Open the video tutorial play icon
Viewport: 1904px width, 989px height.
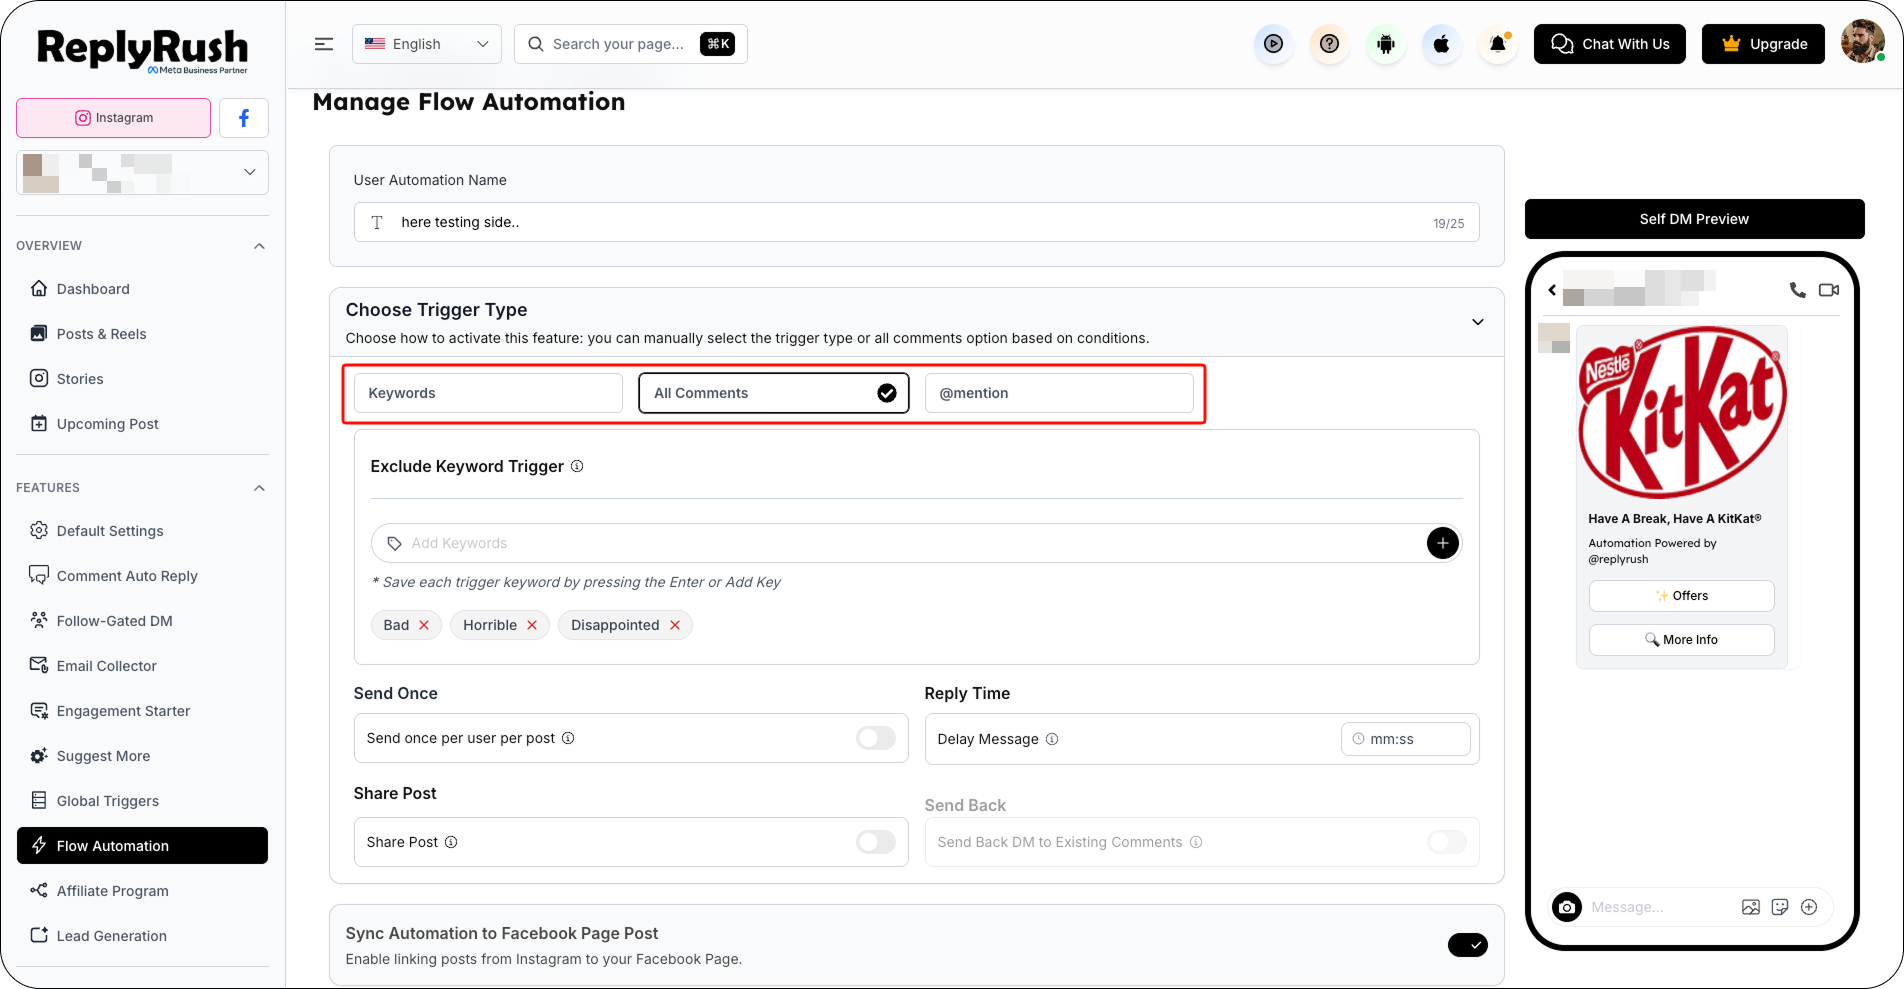coord(1273,44)
